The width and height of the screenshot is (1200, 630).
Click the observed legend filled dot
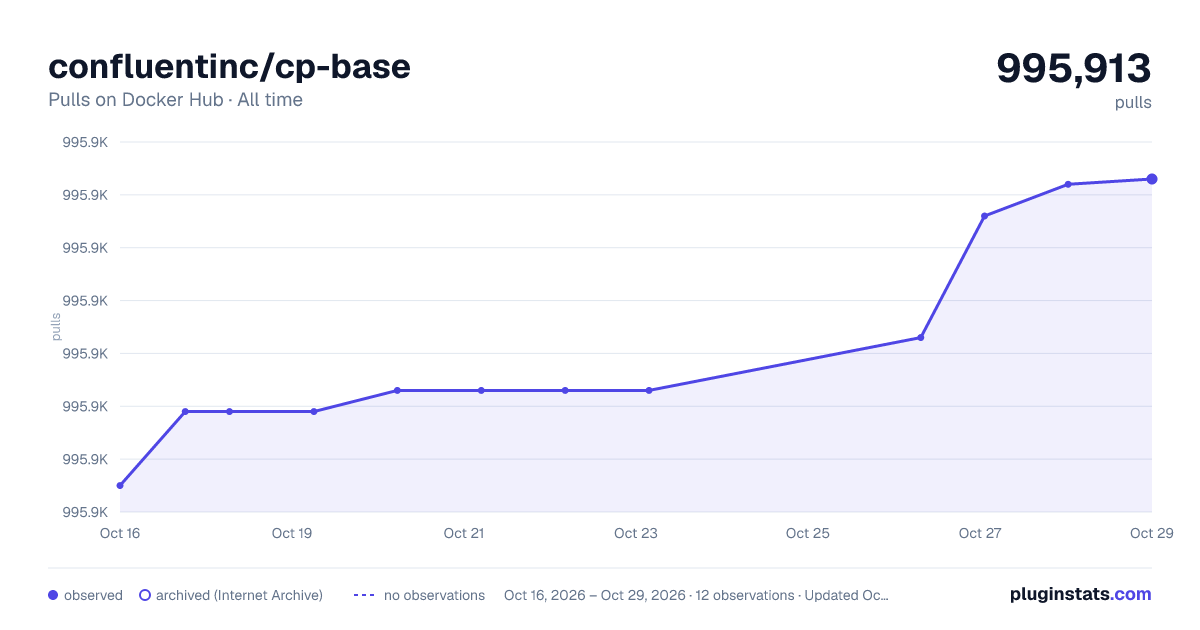pos(53,595)
